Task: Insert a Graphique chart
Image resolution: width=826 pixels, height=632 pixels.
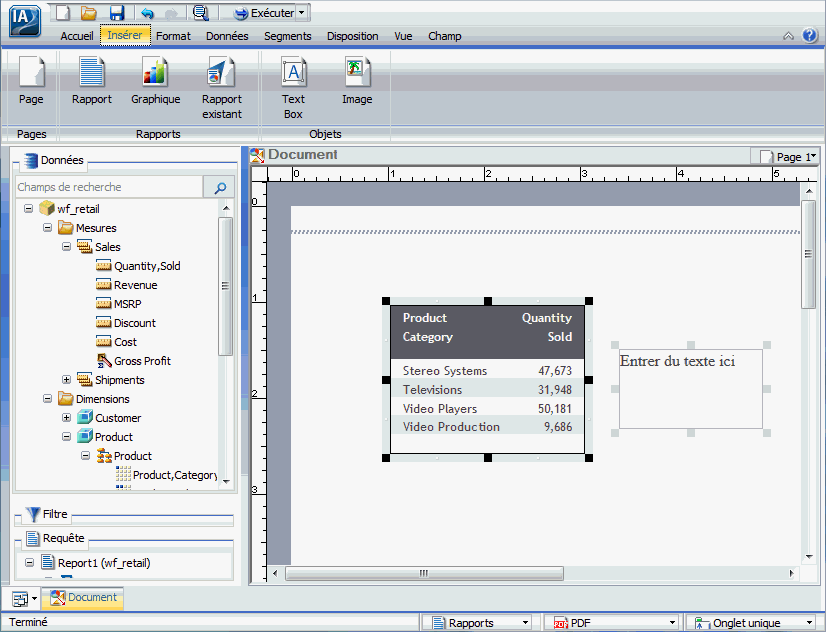Action: coord(155,80)
